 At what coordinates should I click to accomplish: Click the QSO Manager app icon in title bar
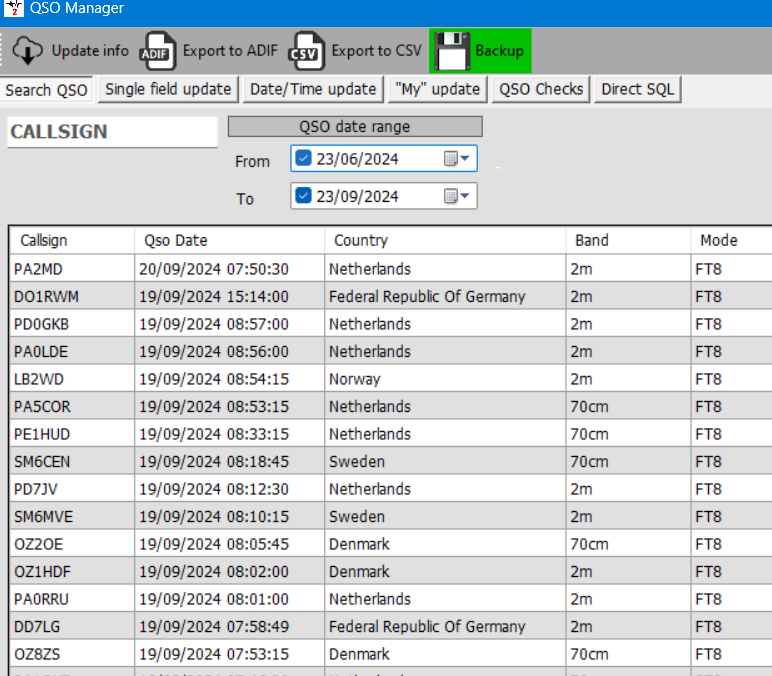click(14, 7)
